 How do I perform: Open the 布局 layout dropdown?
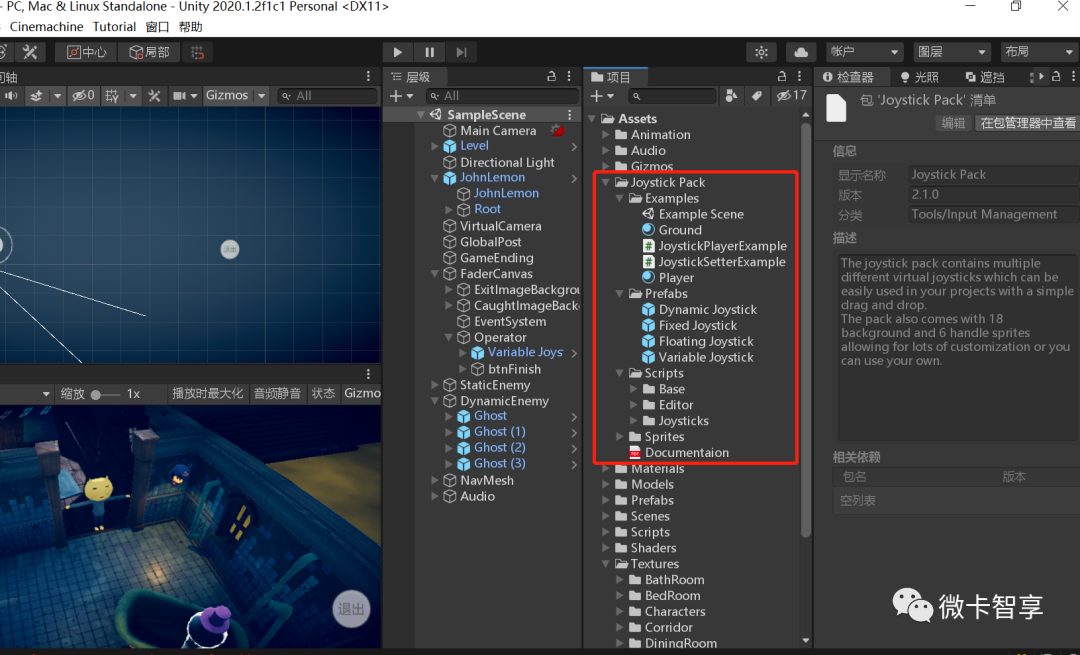[1036, 53]
